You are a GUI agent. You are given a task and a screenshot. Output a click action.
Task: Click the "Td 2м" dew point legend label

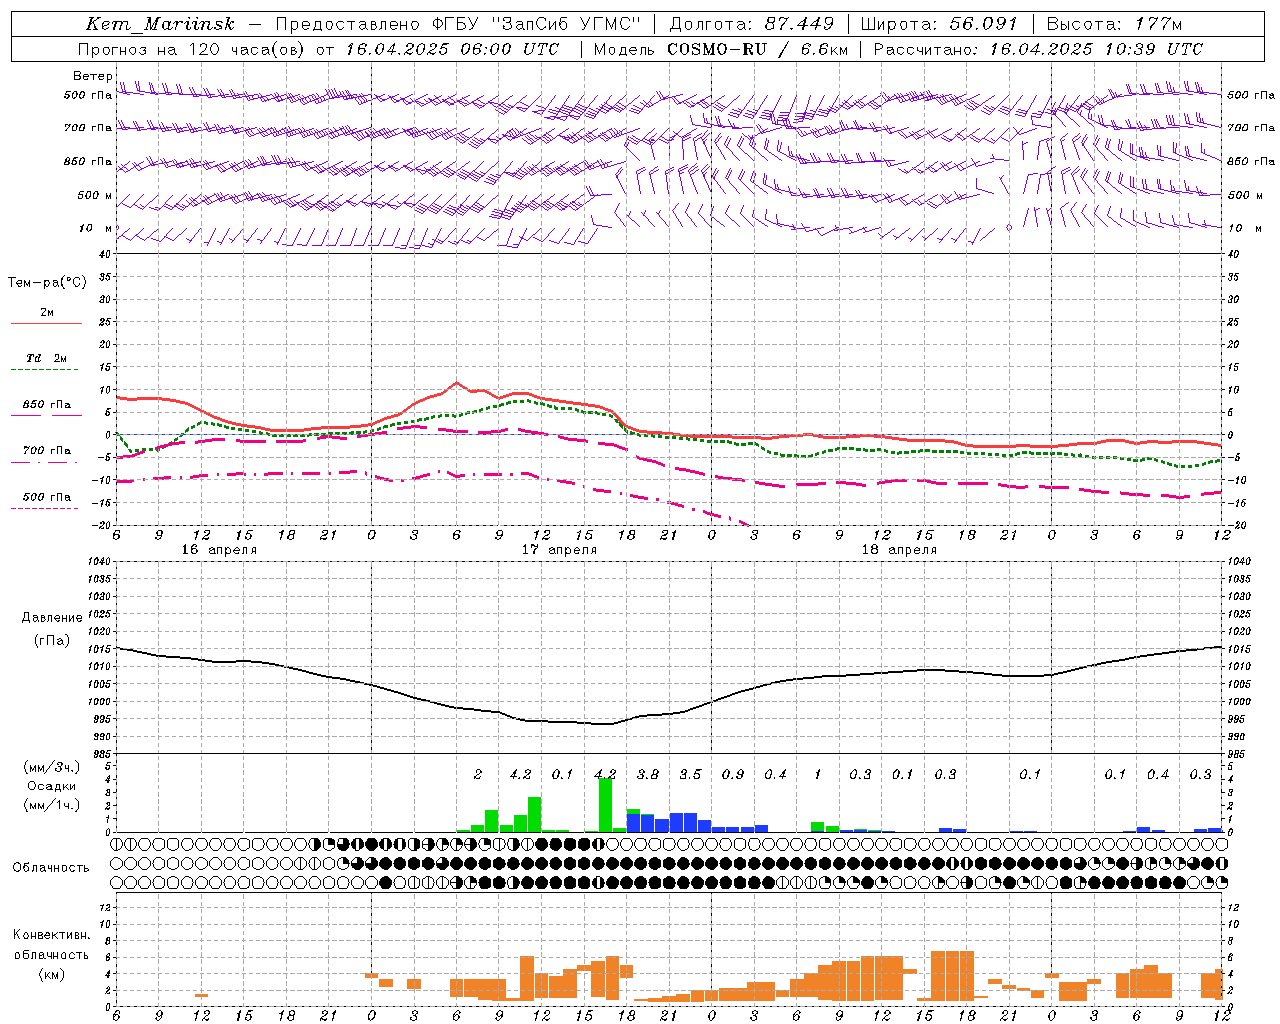pos(47,358)
